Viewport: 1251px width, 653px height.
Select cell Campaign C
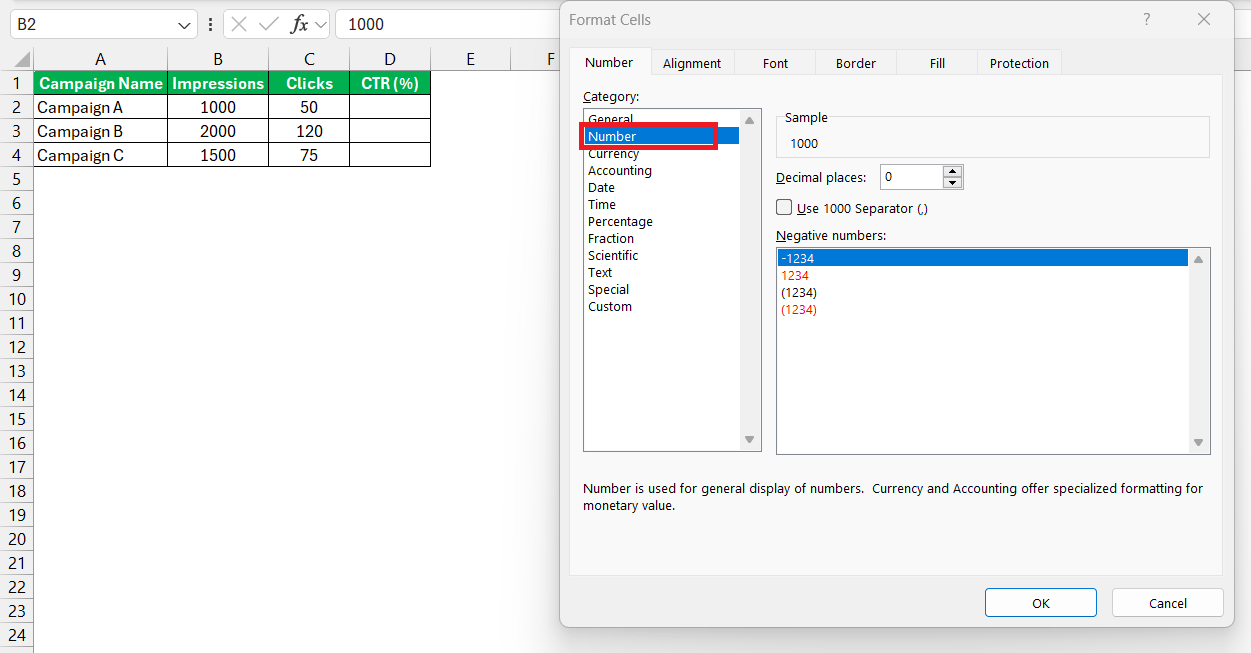click(x=101, y=155)
